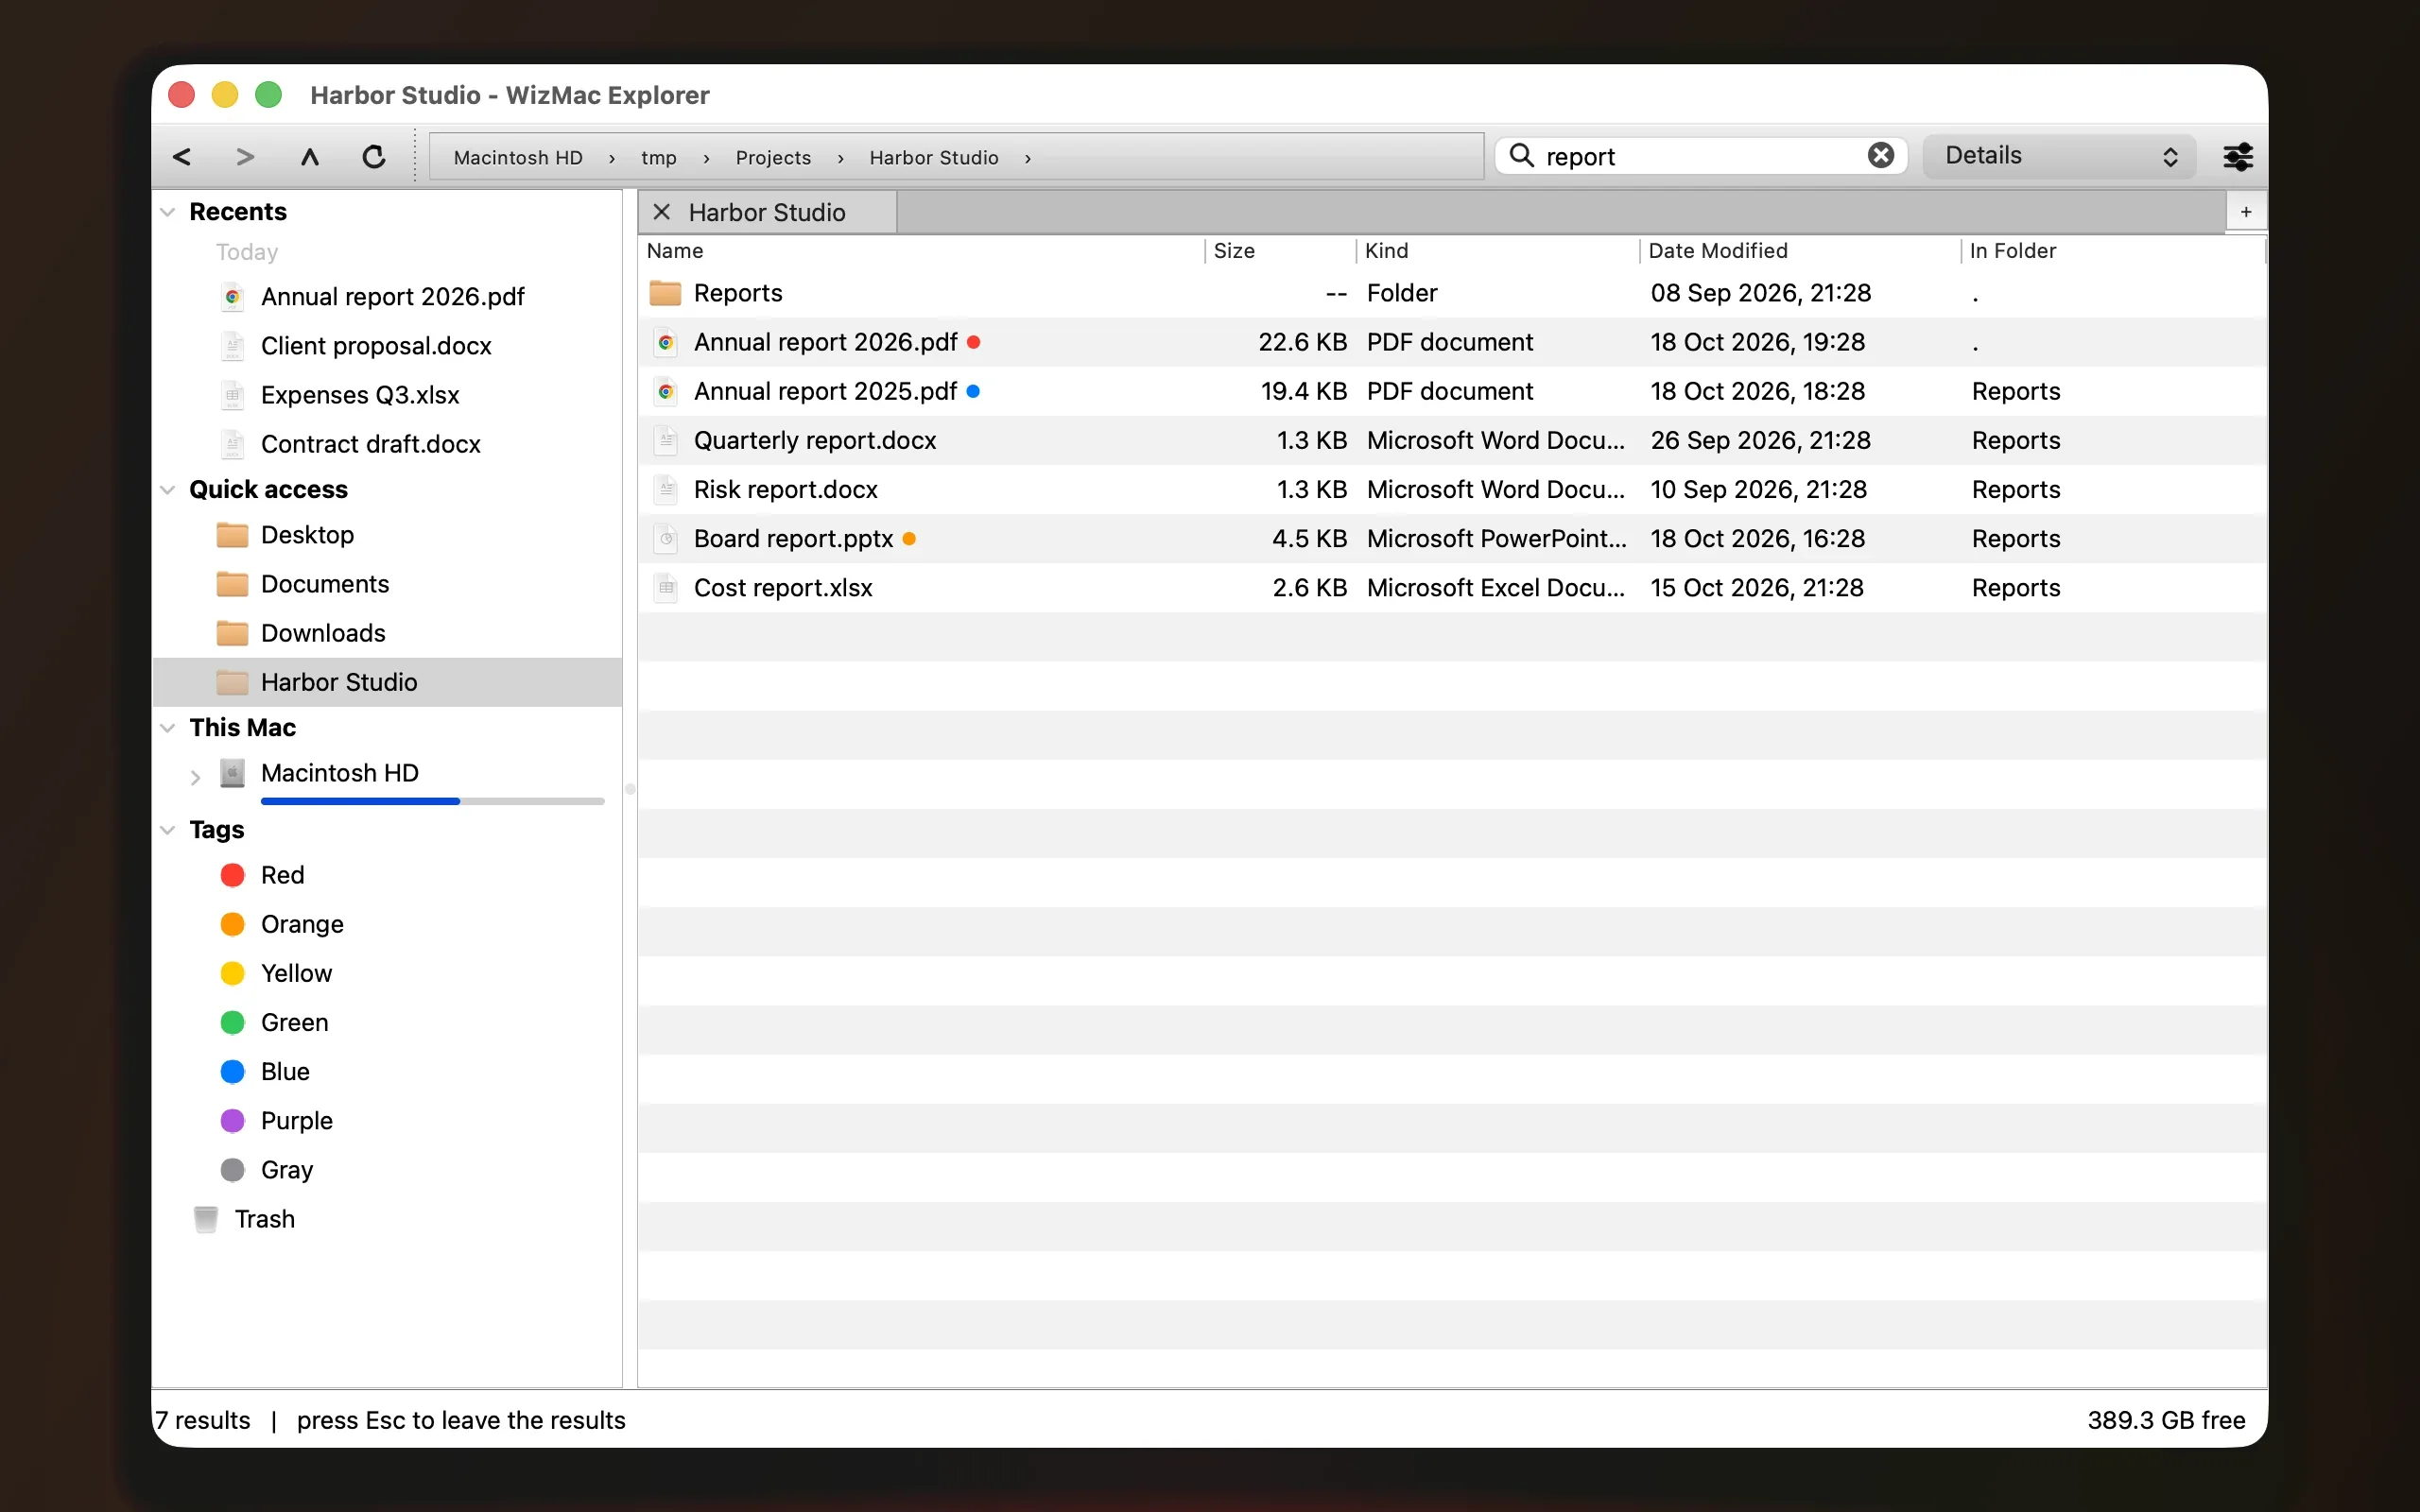This screenshot has width=2420, height=1512.
Task: Go up to the parent folder
Action: point(310,157)
